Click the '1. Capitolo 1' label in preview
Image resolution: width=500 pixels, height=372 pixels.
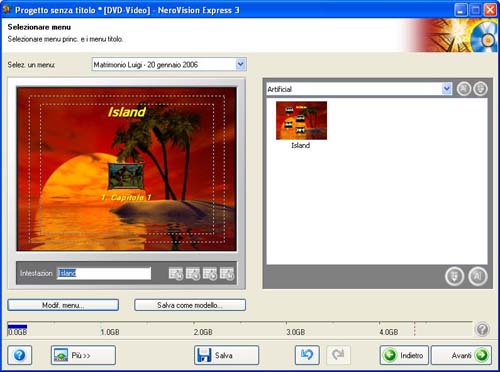126,197
